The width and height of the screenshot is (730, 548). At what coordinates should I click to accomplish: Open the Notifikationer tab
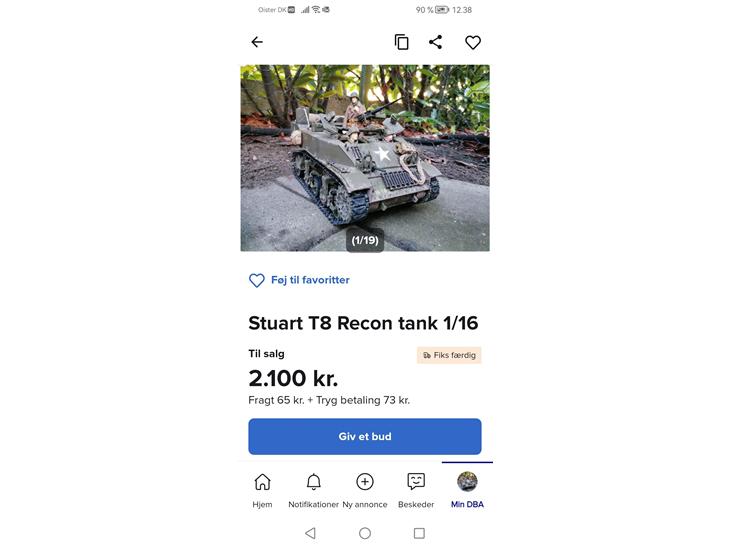point(313,490)
